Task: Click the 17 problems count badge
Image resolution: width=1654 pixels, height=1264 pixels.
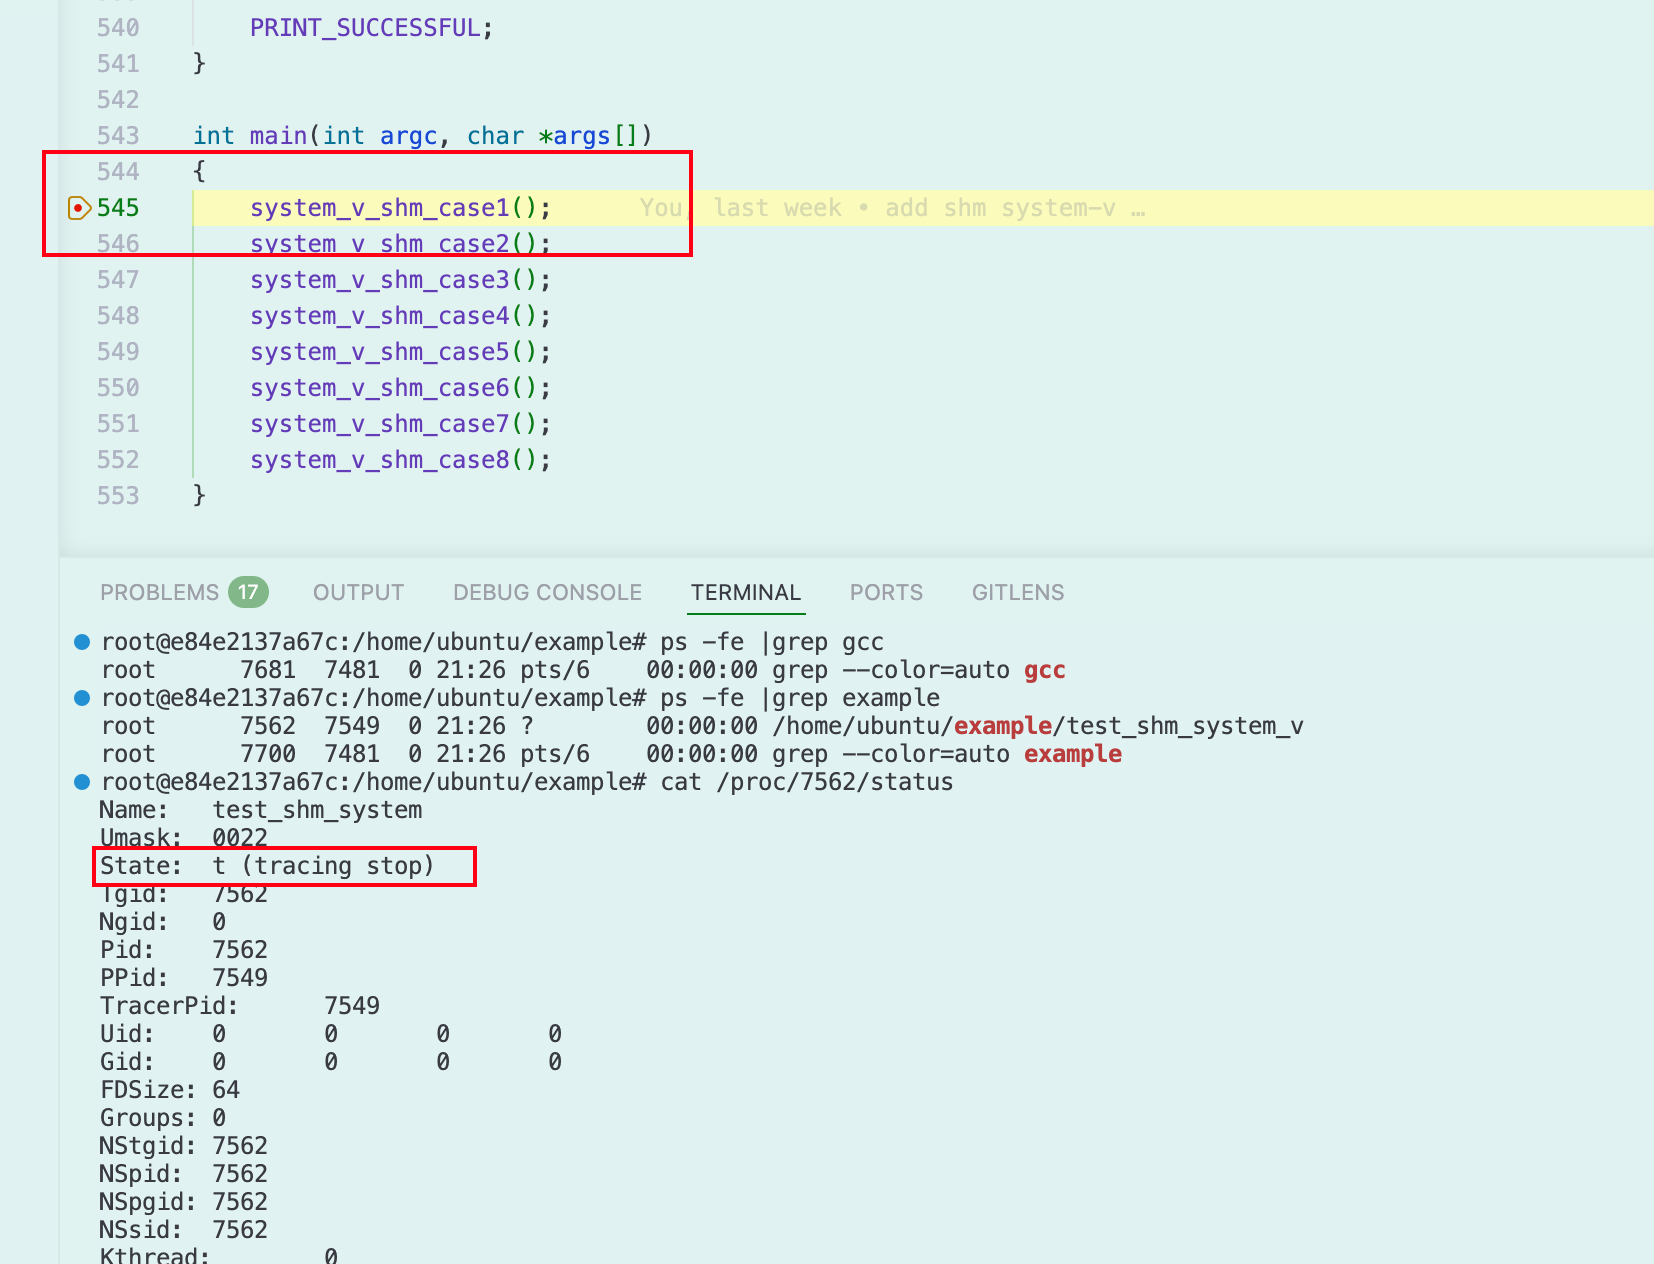Action: pyautogui.click(x=248, y=592)
